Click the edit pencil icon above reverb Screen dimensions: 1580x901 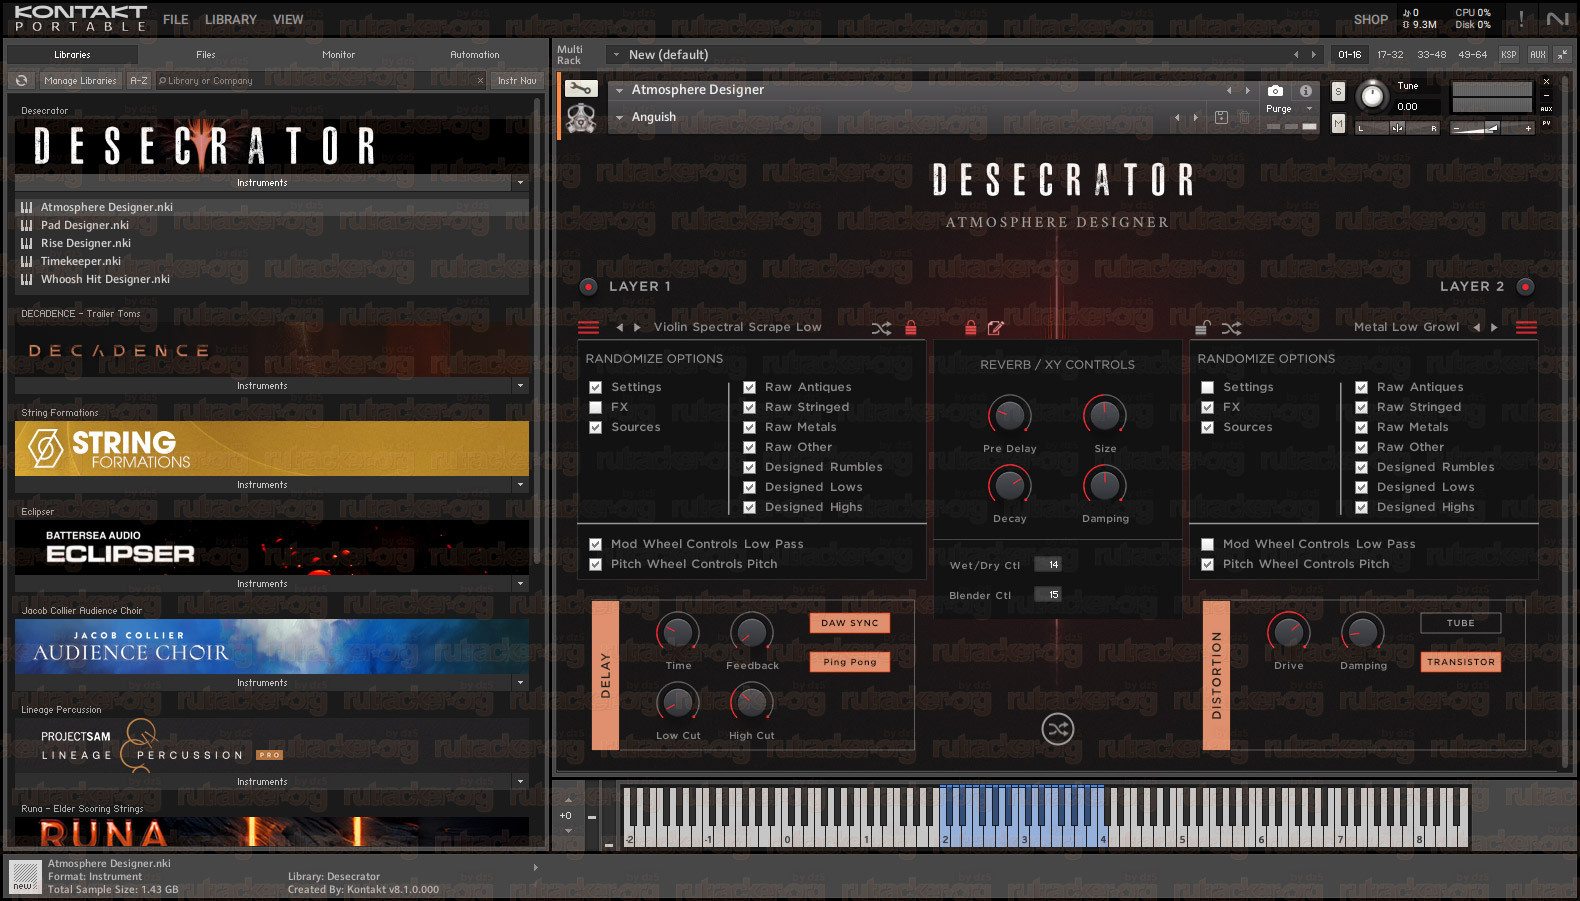click(995, 327)
